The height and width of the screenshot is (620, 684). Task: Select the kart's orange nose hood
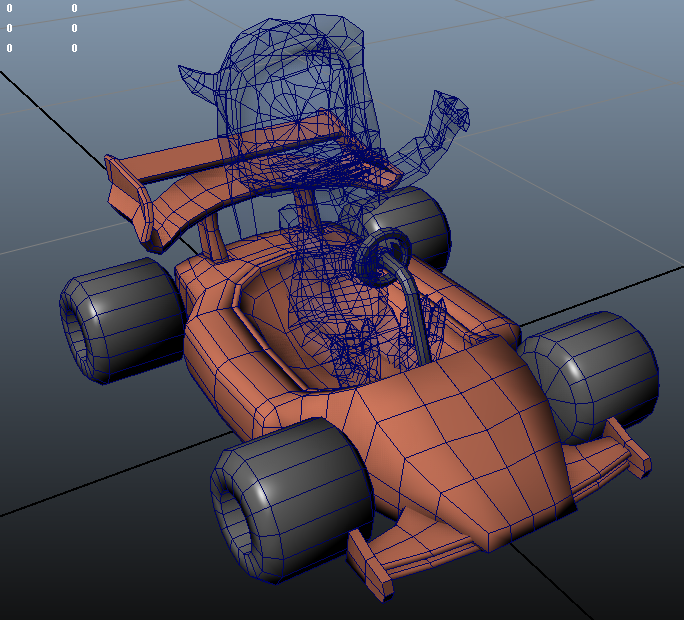[465, 441]
